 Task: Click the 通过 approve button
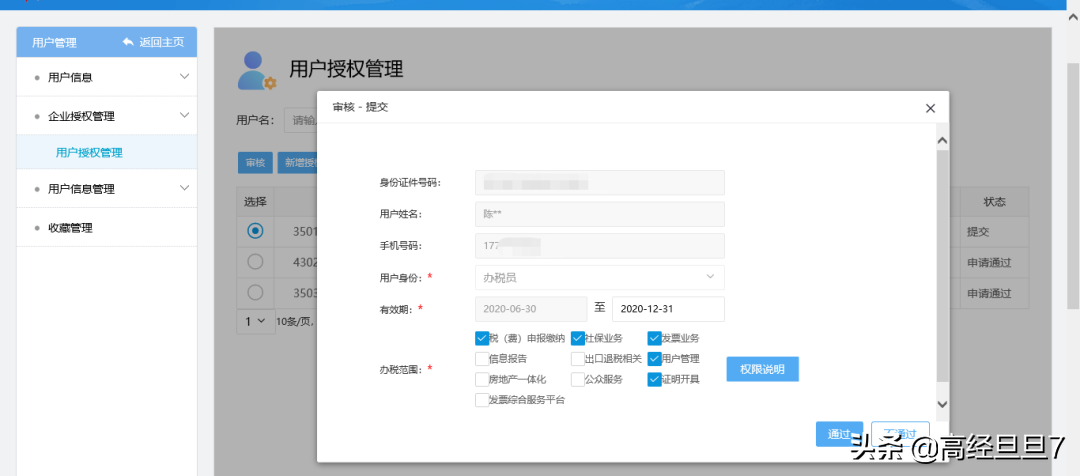pos(839,434)
